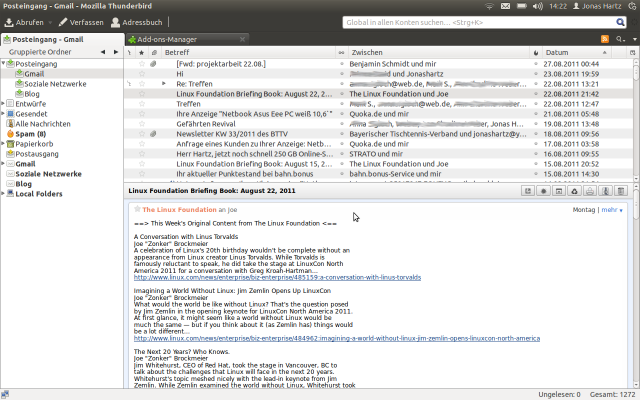This screenshot has height=400, width=640.
Task: Sort messages by Zwischen column
Action: click(438, 53)
